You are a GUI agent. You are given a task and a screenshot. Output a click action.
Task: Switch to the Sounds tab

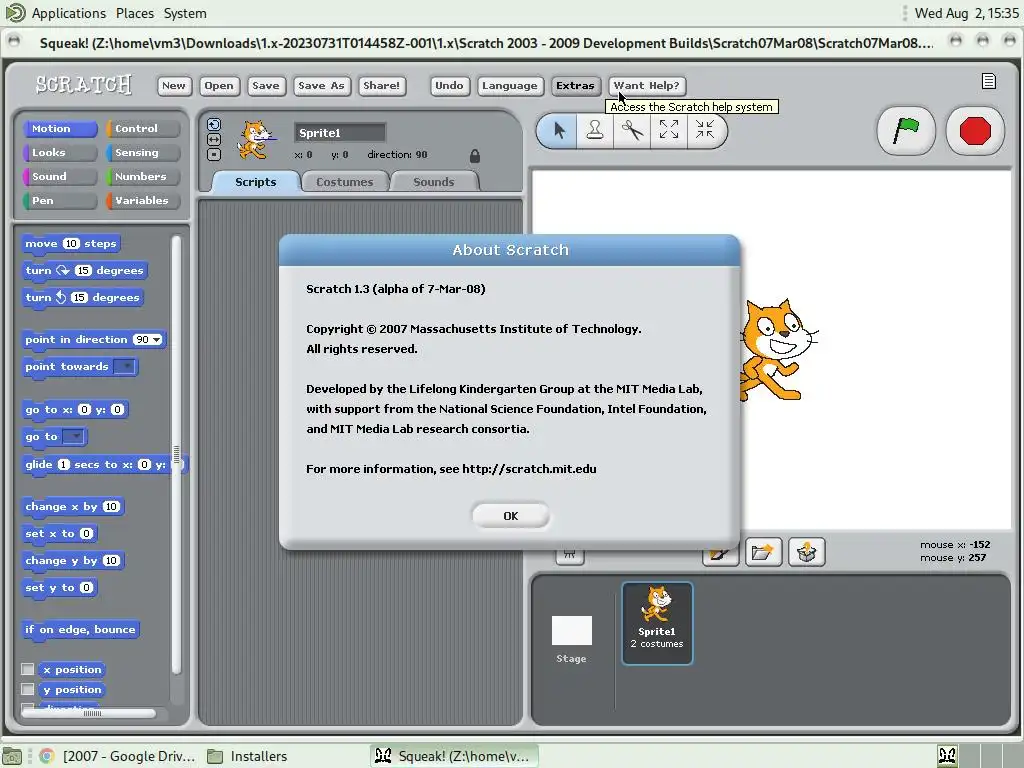coord(433,182)
